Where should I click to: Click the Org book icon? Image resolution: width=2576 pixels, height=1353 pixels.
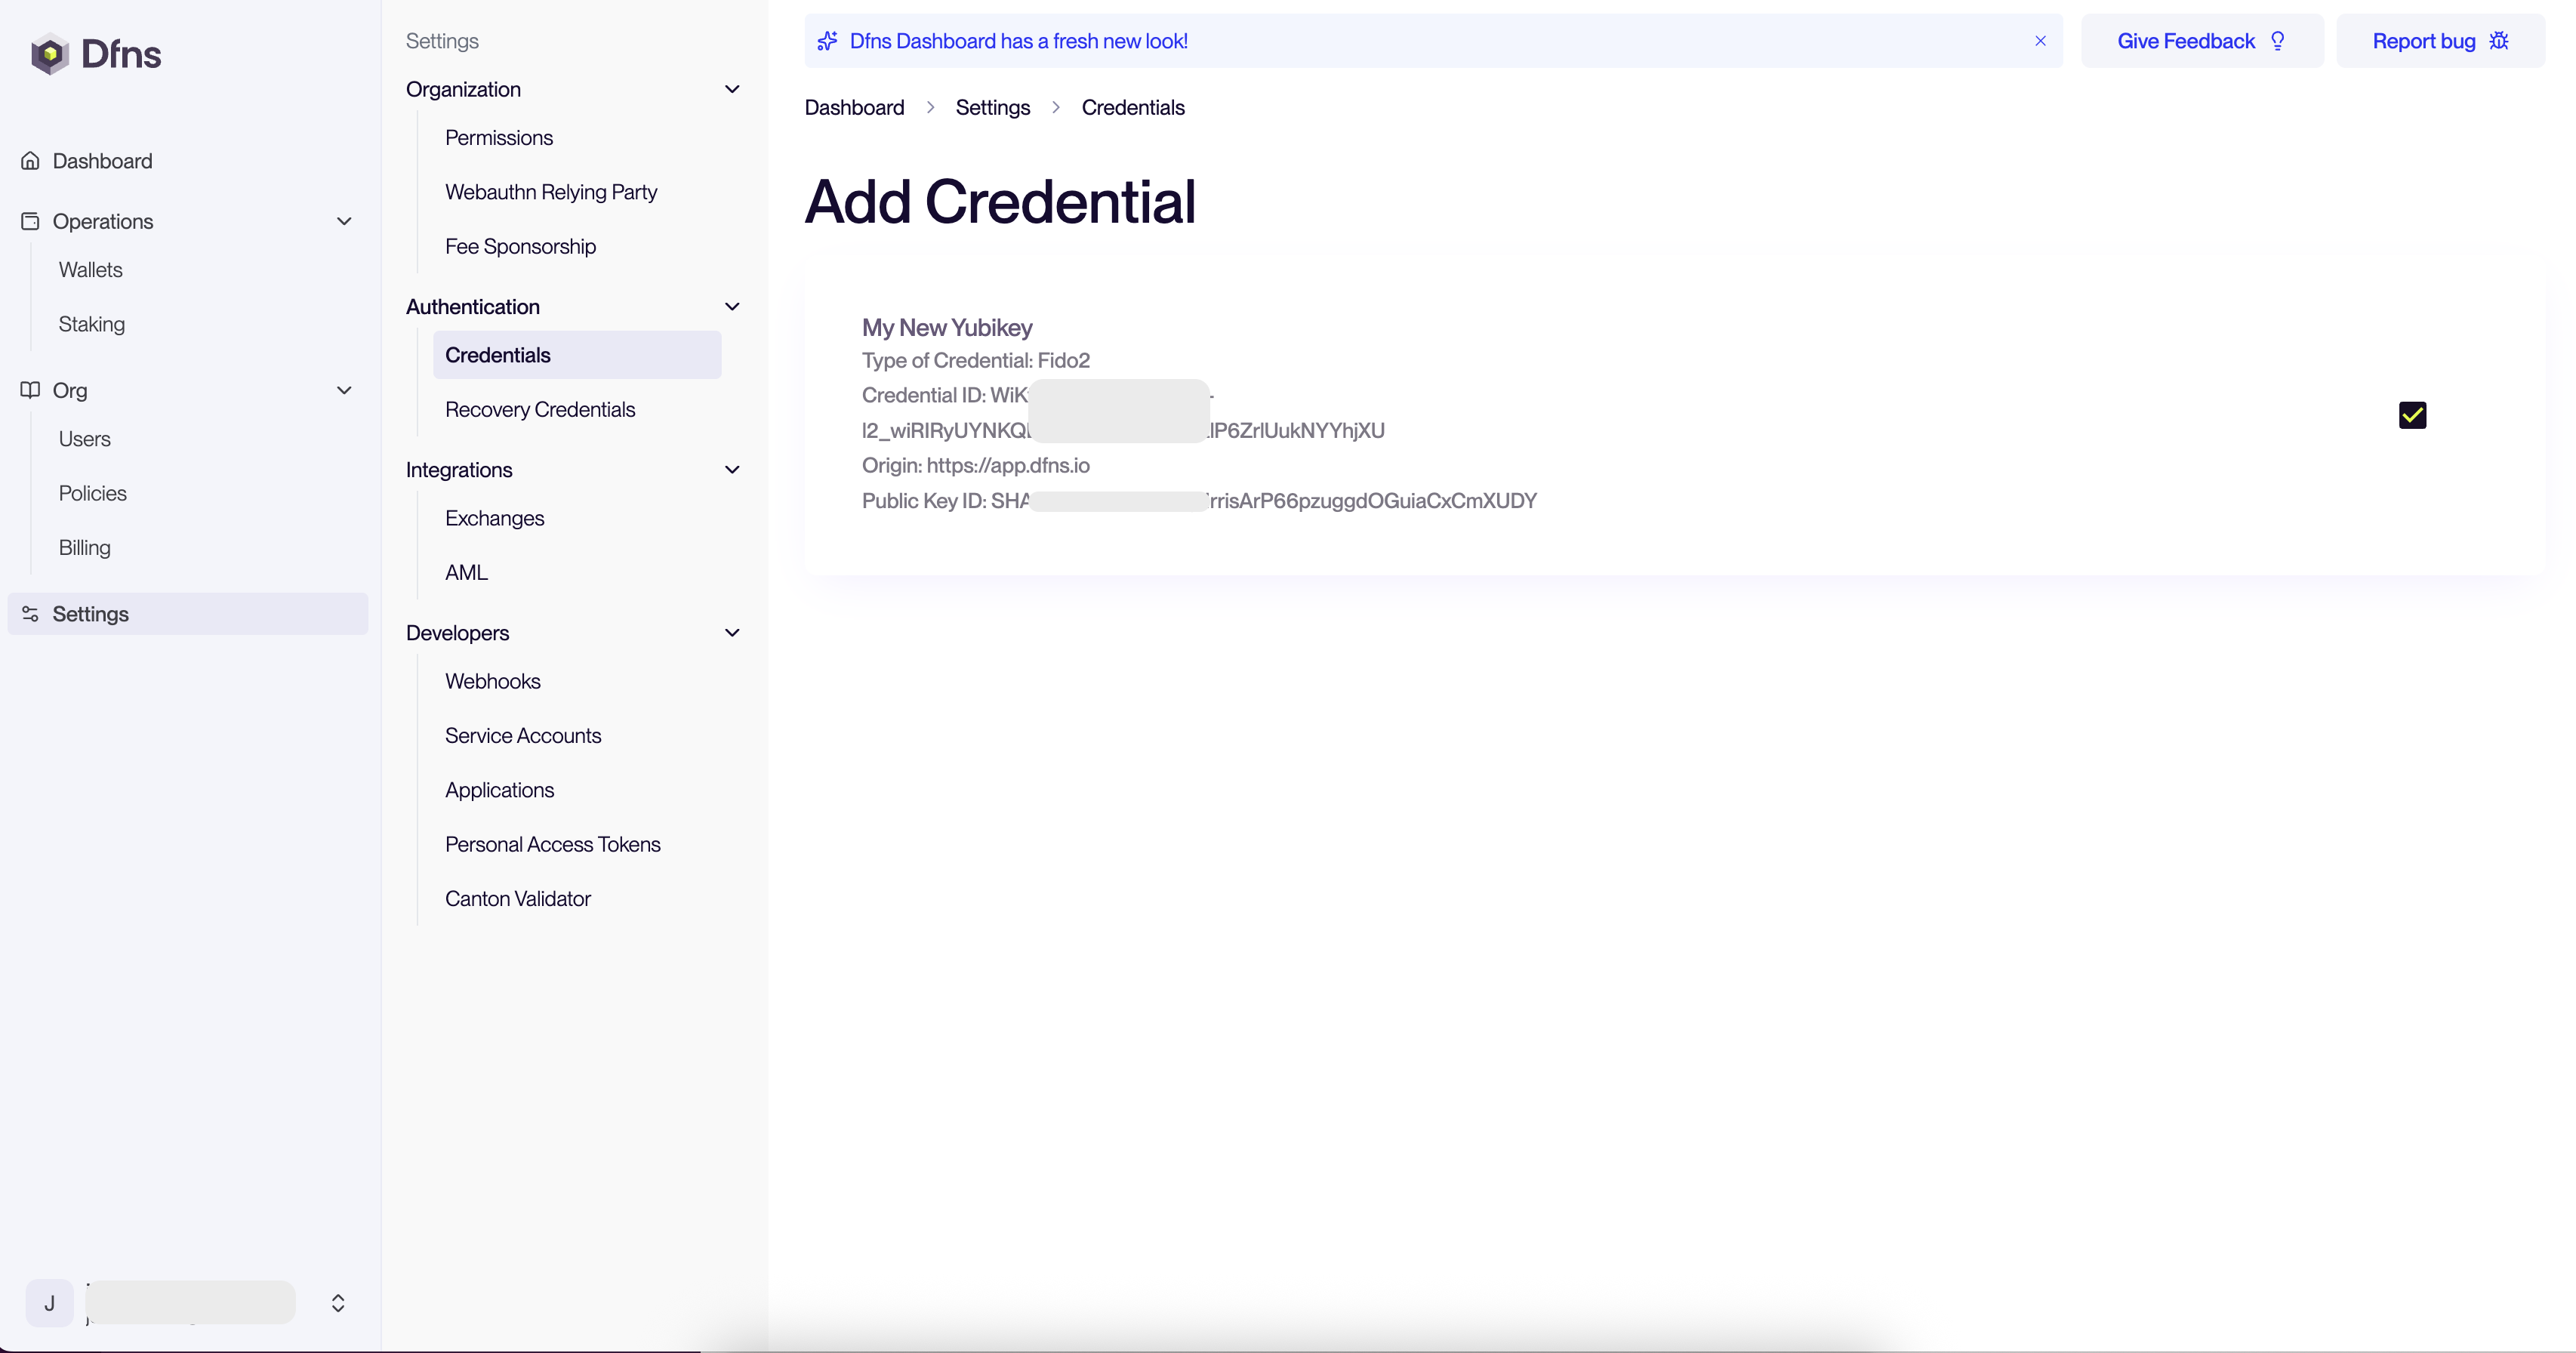click(x=30, y=390)
